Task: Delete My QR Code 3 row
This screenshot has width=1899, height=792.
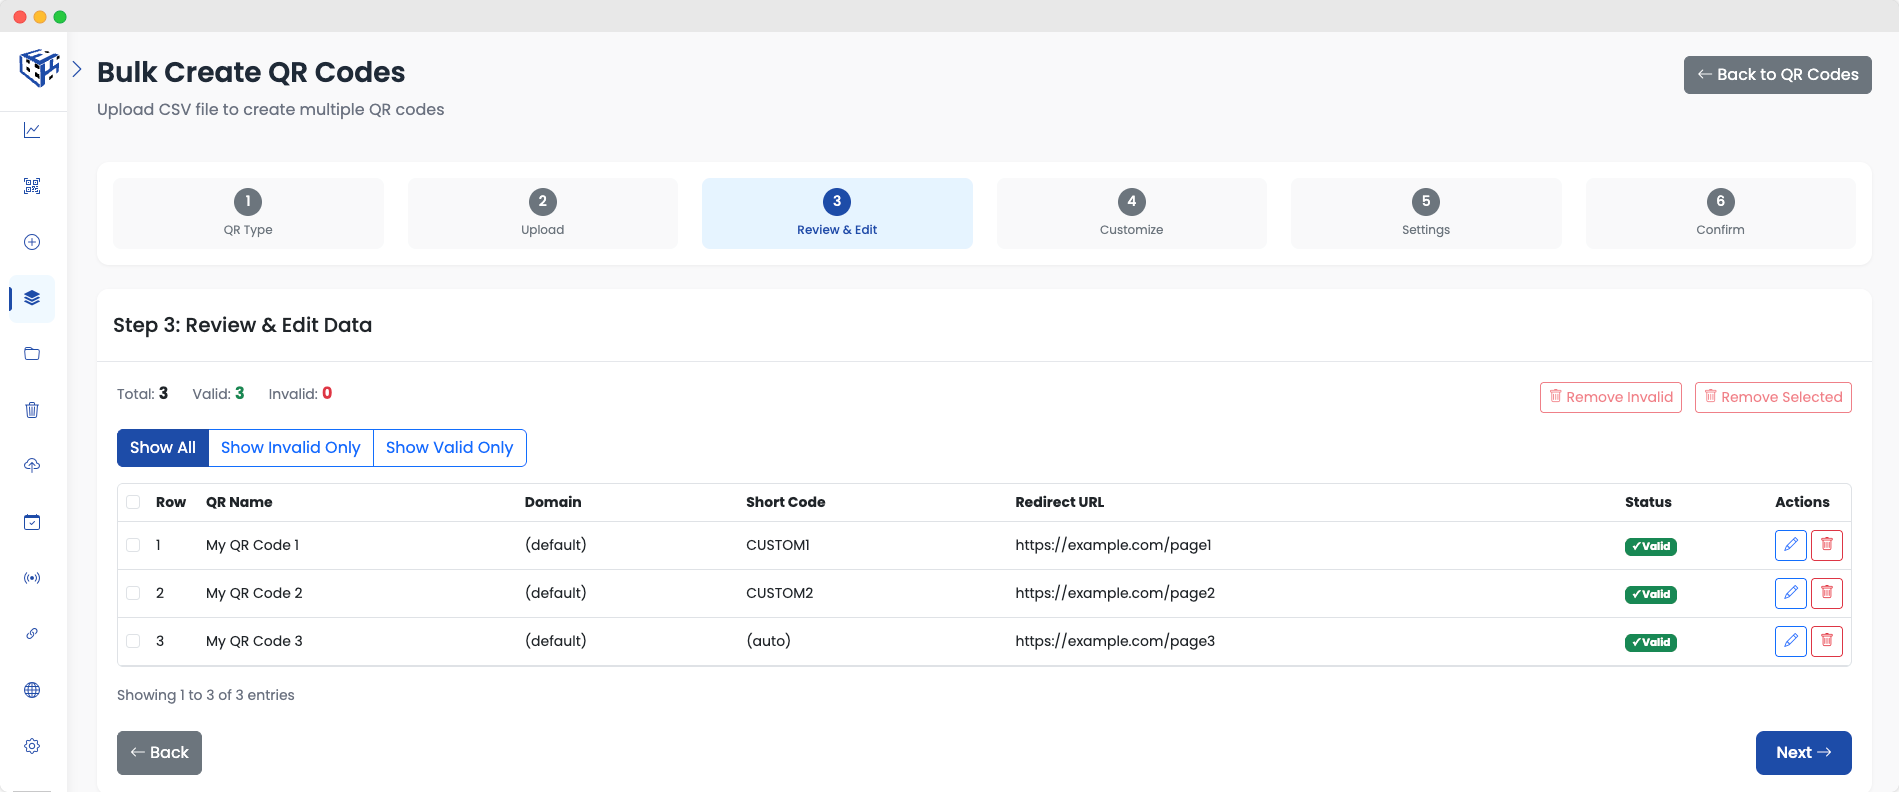Action: (x=1826, y=641)
